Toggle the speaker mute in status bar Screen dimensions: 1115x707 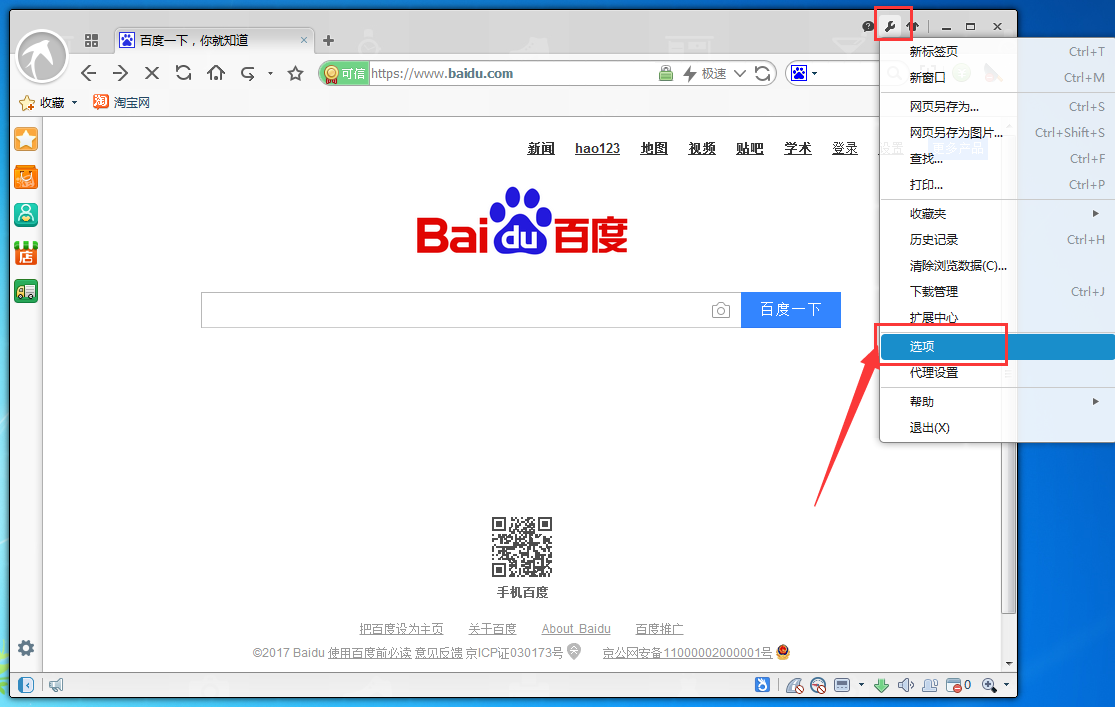pos(906,685)
